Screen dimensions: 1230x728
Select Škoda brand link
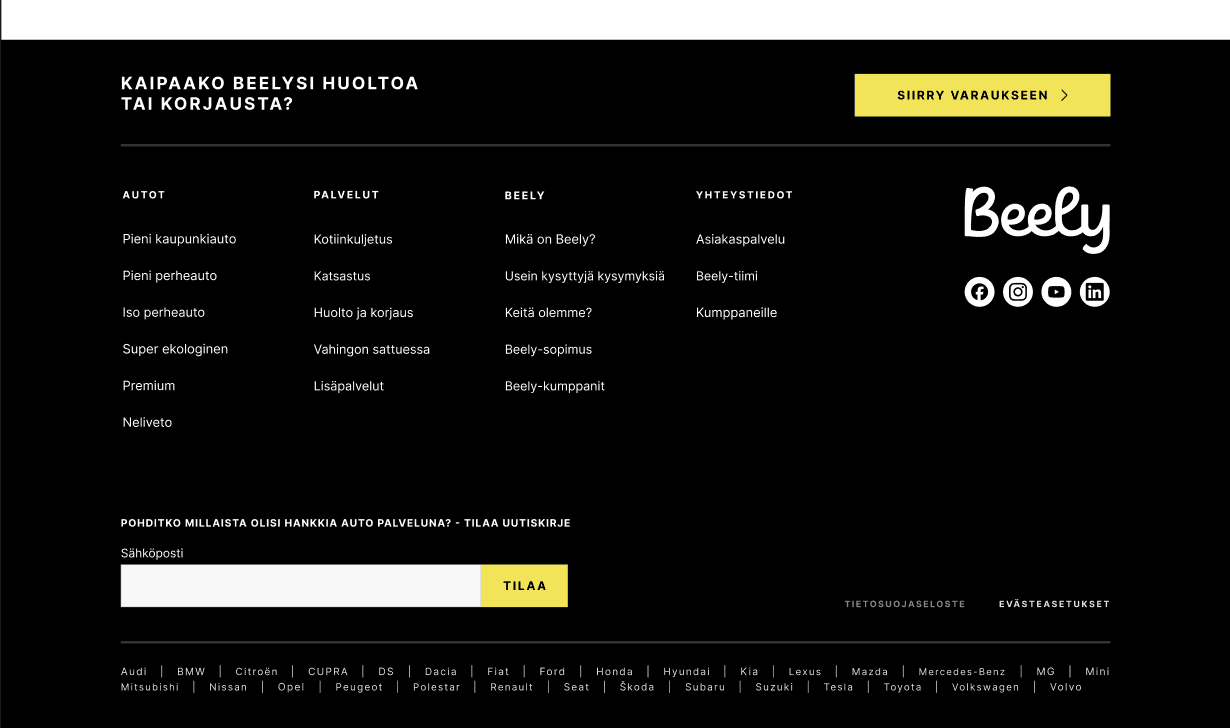[x=637, y=687]
